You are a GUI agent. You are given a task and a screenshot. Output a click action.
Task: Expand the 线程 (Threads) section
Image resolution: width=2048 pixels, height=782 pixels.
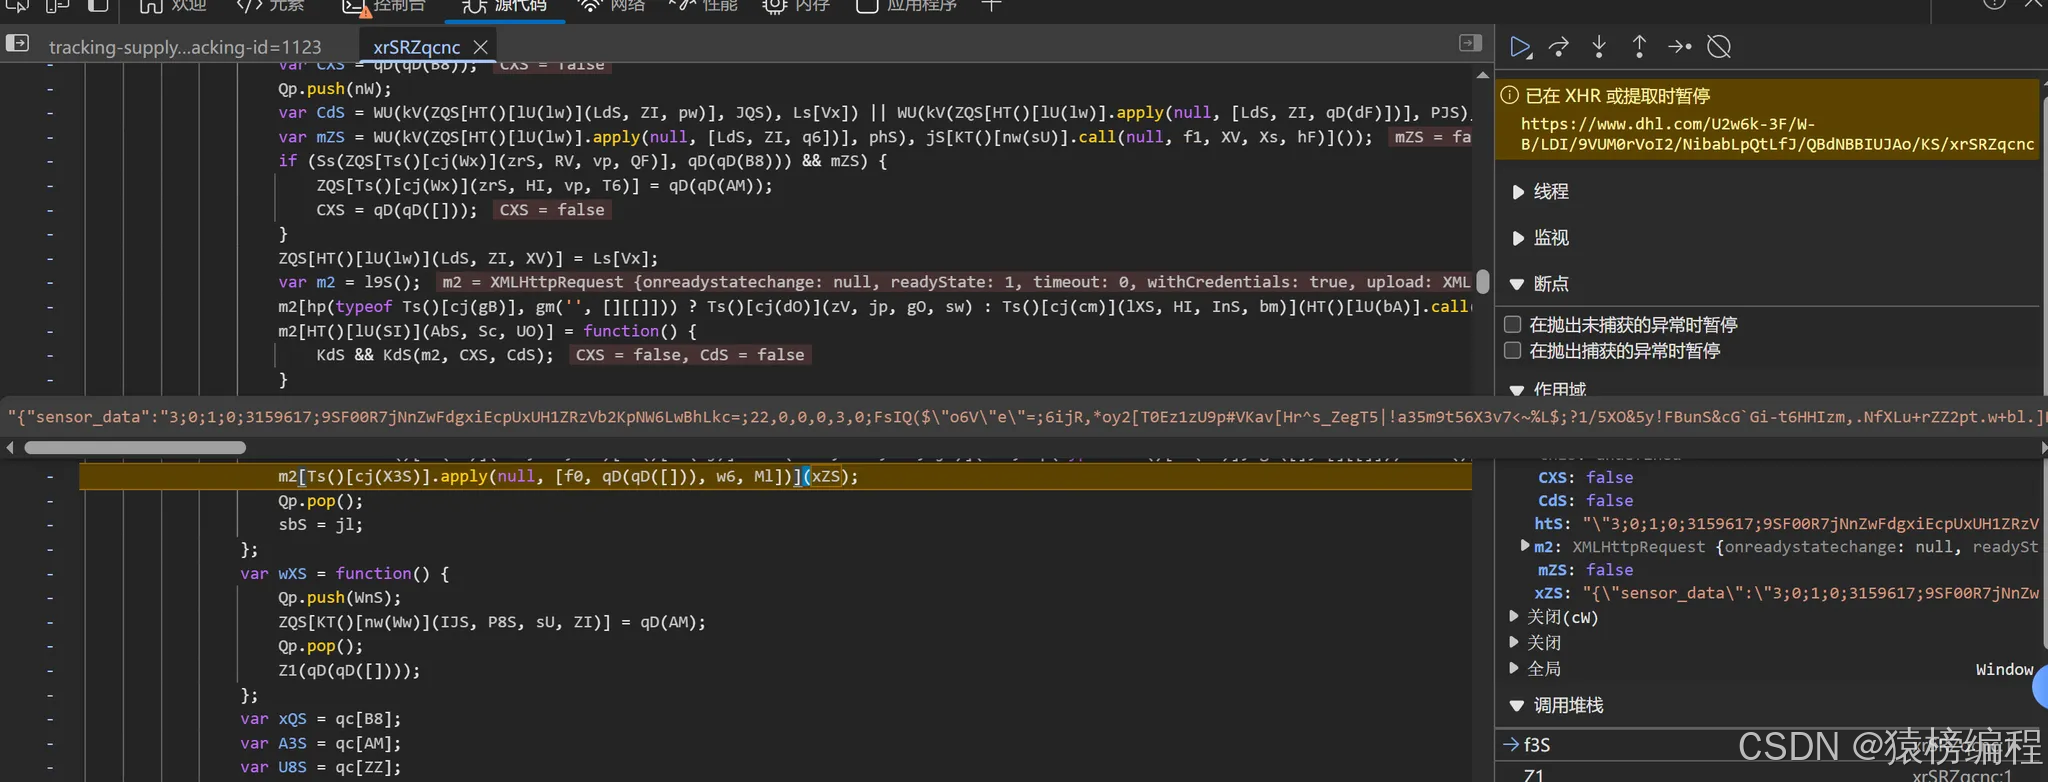1518,192
